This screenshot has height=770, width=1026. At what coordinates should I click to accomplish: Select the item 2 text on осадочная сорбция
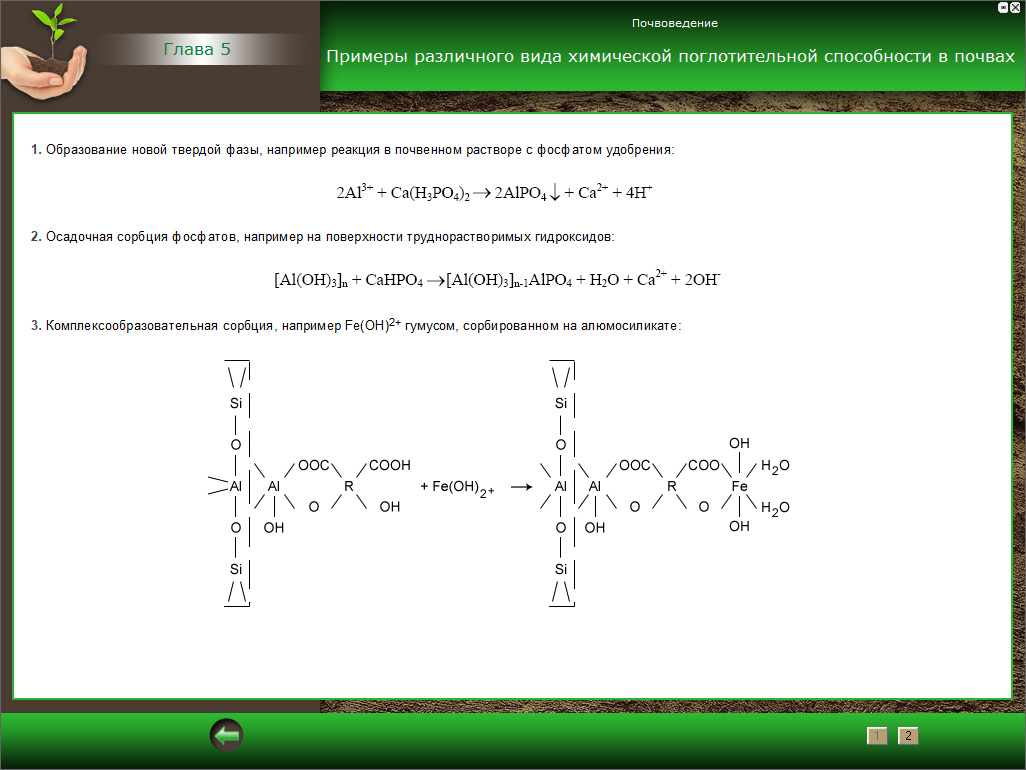coord(321,237)
